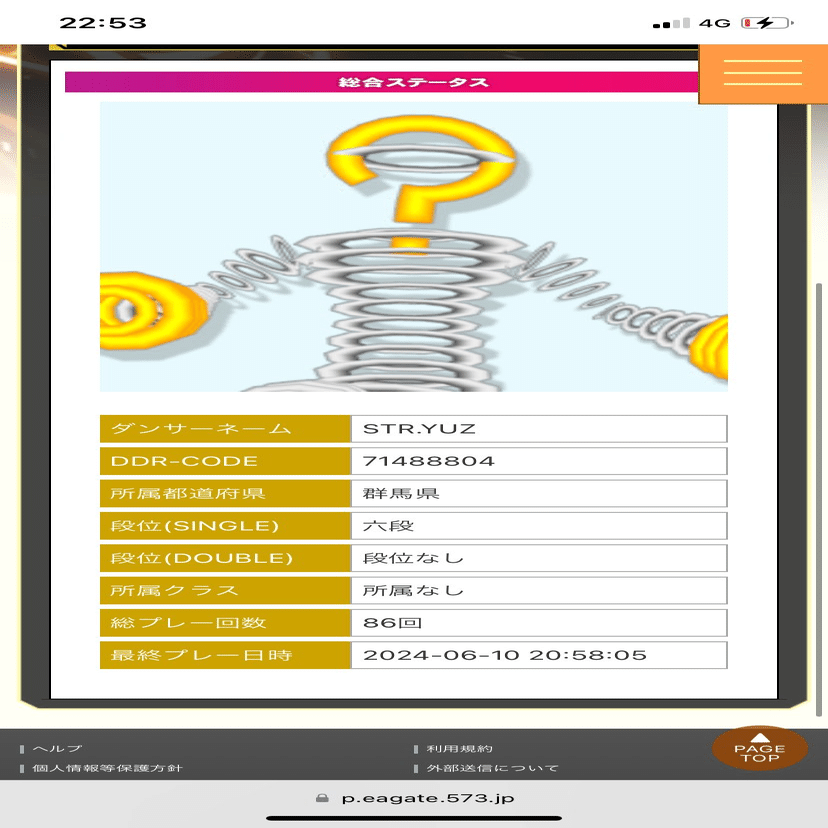Image resolution: width=828 pixels, height=828 pixels.
Task: Tap the 22:53 clock in status bar
Action: pos(102,23)
